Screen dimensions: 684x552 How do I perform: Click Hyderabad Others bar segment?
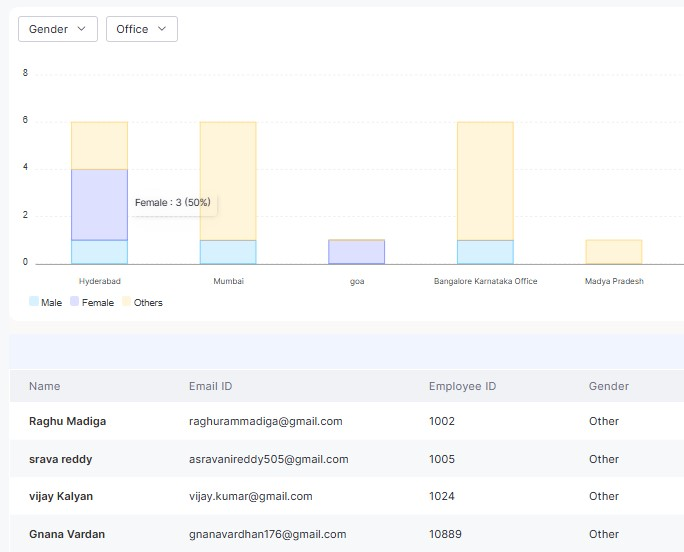click(99, 146)
